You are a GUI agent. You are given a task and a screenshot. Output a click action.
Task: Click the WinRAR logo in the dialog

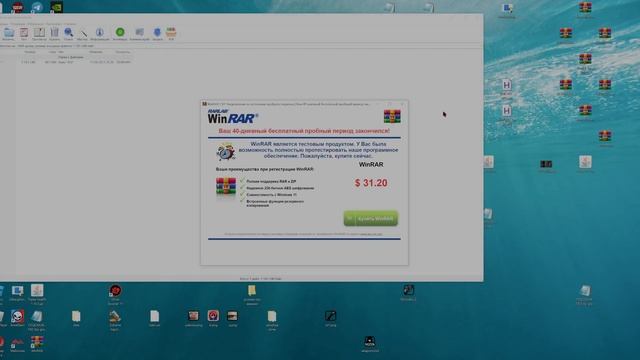pos(233,117)
